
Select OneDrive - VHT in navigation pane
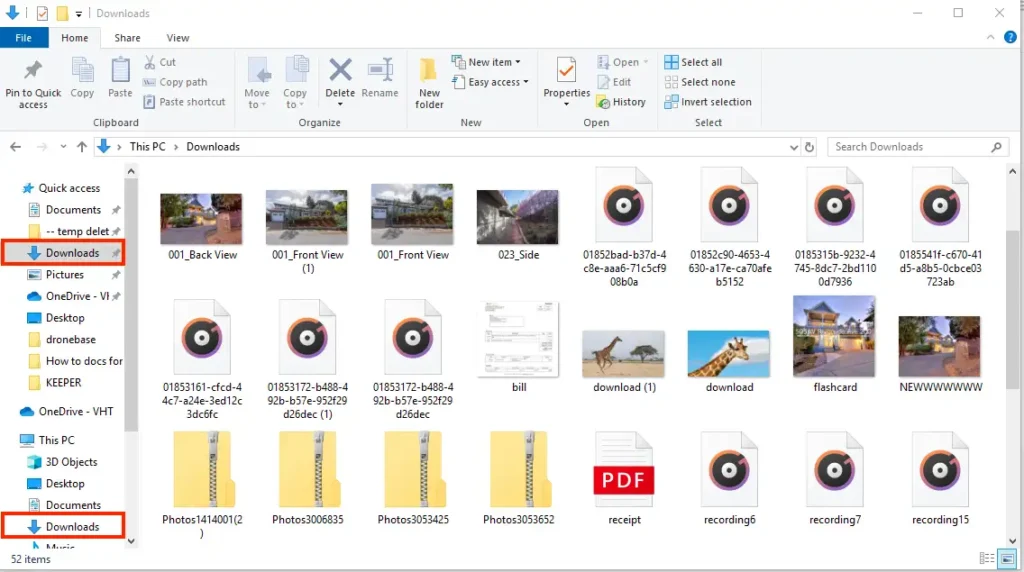(x=66, y=411)
